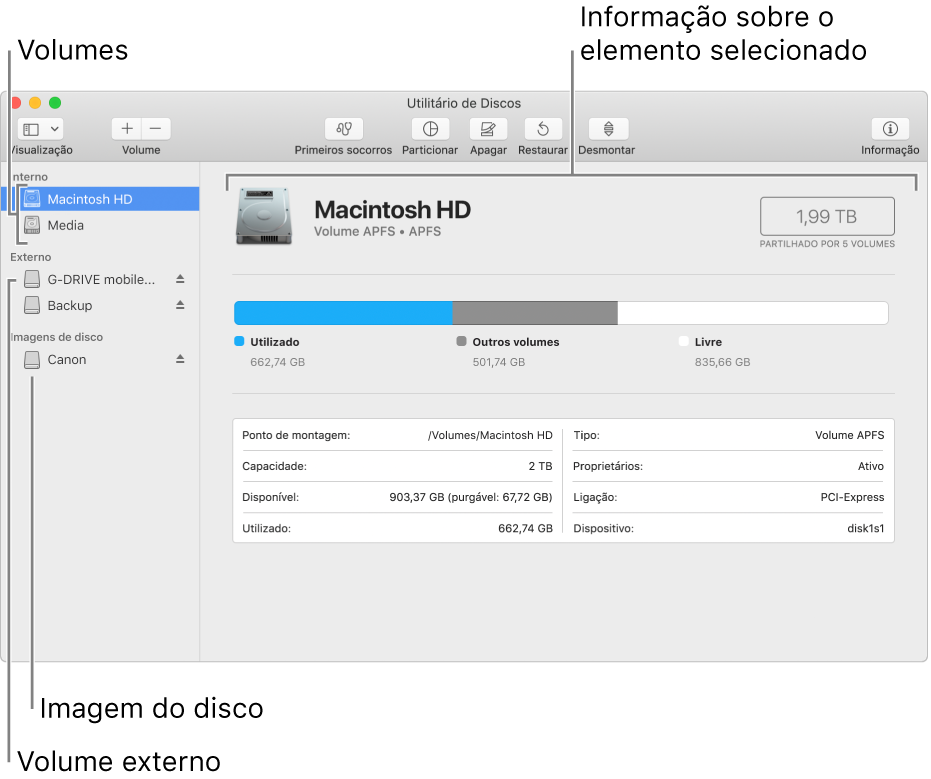The image size is (931, 779).
Task: Click the Desmontar unmount icon
Action: tap(608, 129)
